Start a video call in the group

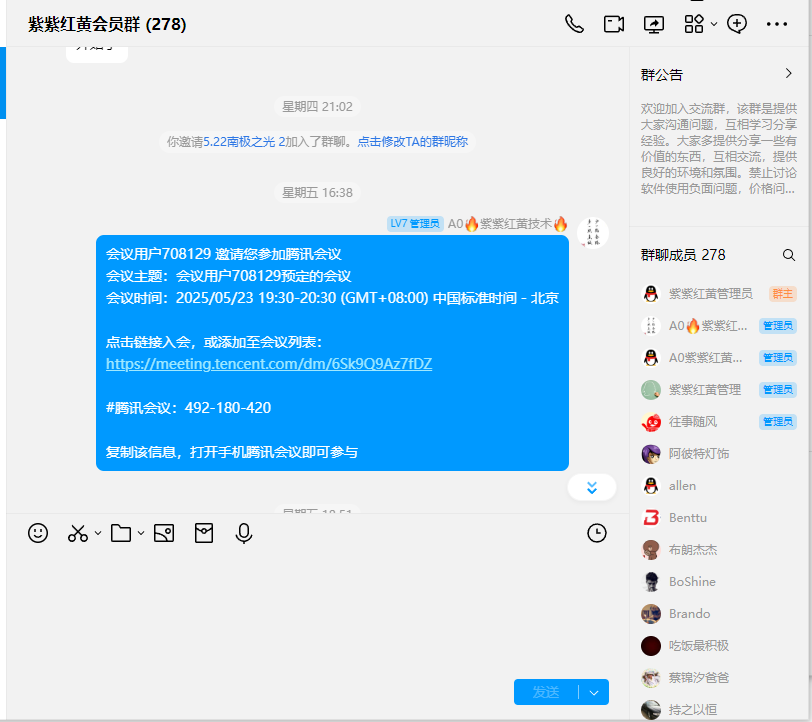(614, 24)
